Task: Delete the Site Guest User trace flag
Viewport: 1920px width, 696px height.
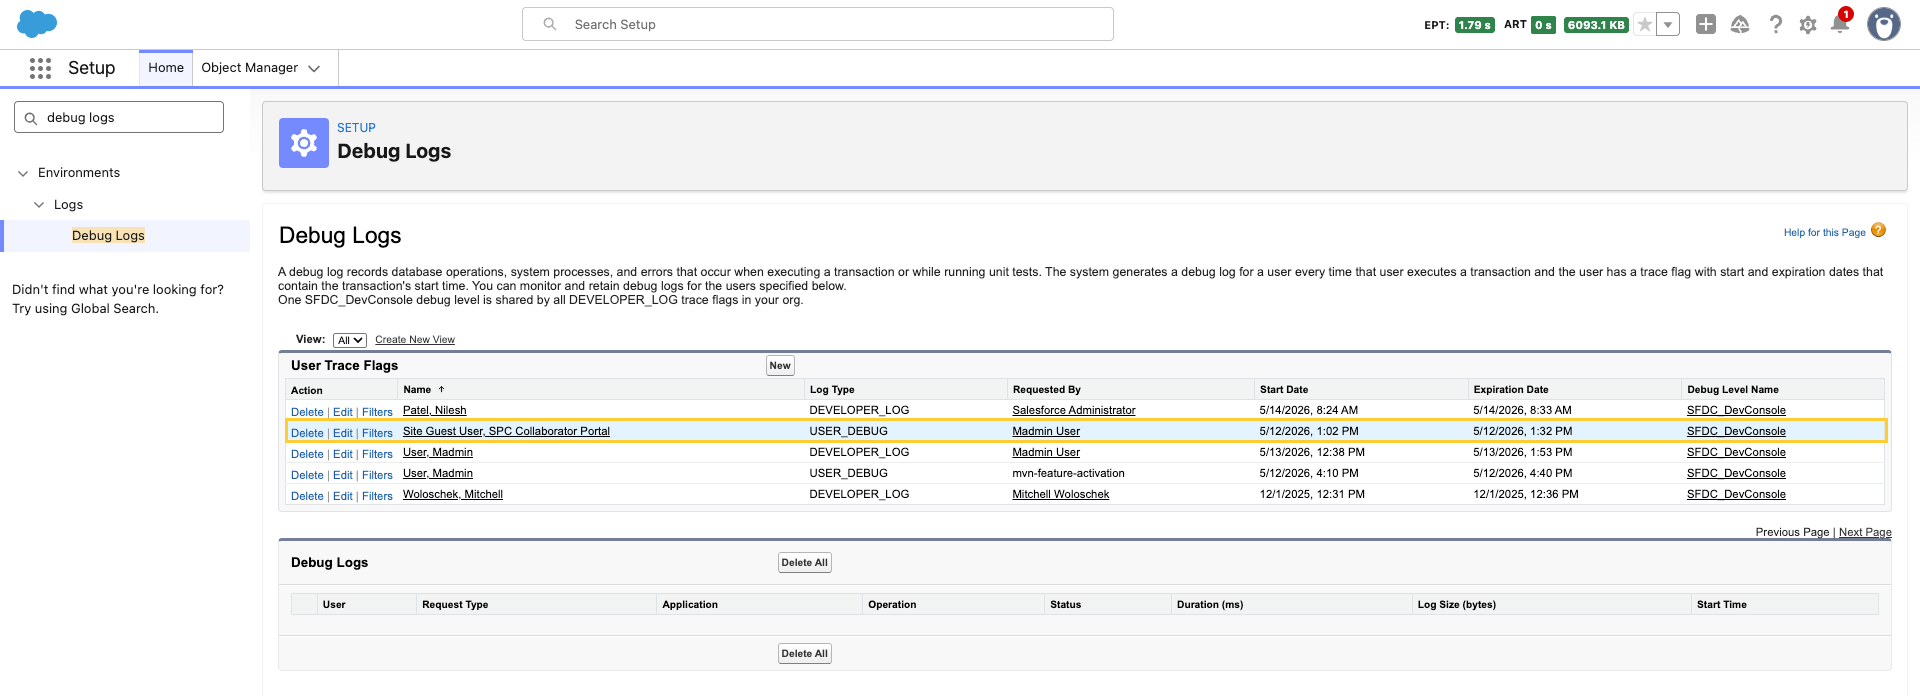Action: click(307, 433)
